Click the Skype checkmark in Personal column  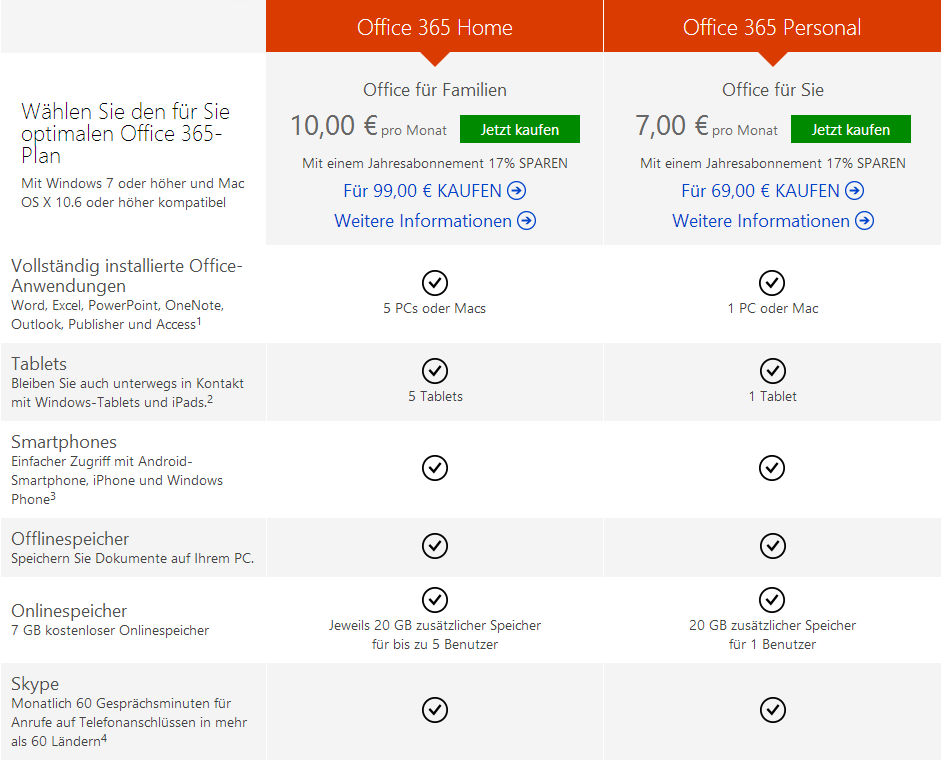click(x=772, y=710)
